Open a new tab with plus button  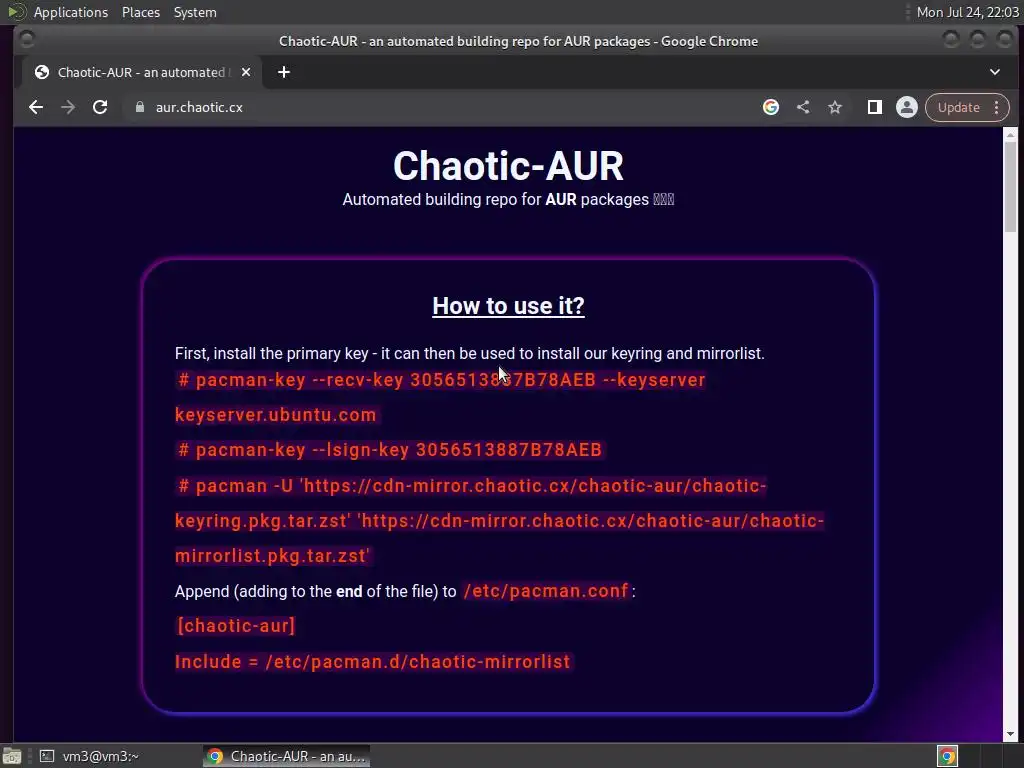tap(283, 72)
